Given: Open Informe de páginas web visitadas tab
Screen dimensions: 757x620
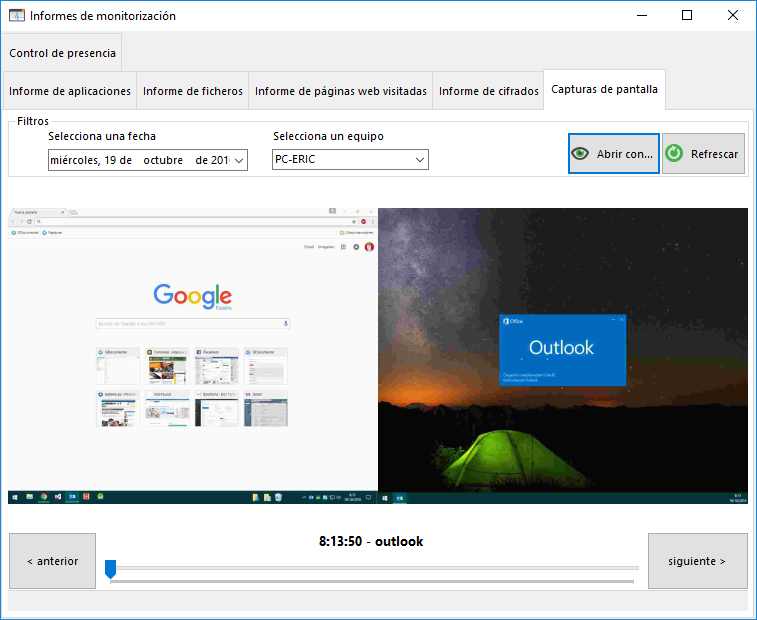Looking at the screenshot, I should pyautogui.click(x=340, y=91).
